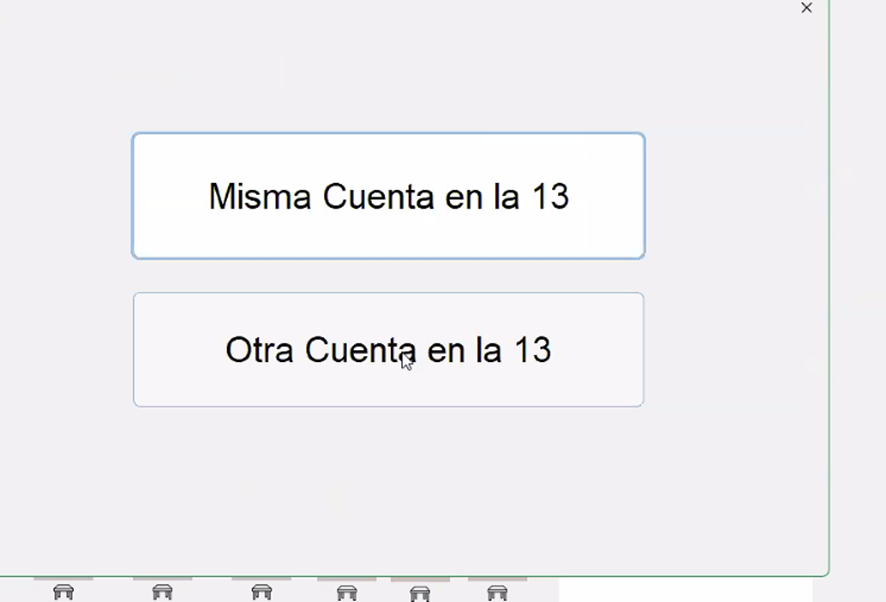Select the sixth table icon, rightmost

pyautogui.click(x=497, y=593)
